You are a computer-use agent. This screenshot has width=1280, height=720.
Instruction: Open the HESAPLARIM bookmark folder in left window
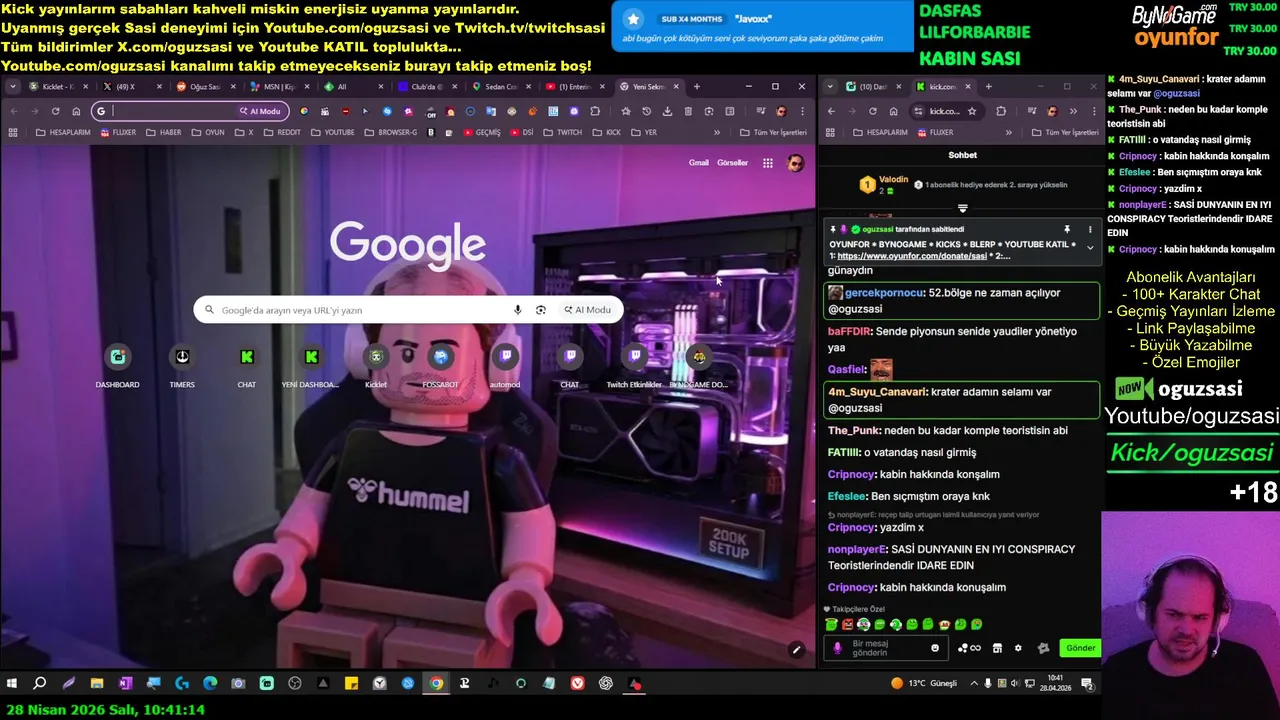(62, 132)
